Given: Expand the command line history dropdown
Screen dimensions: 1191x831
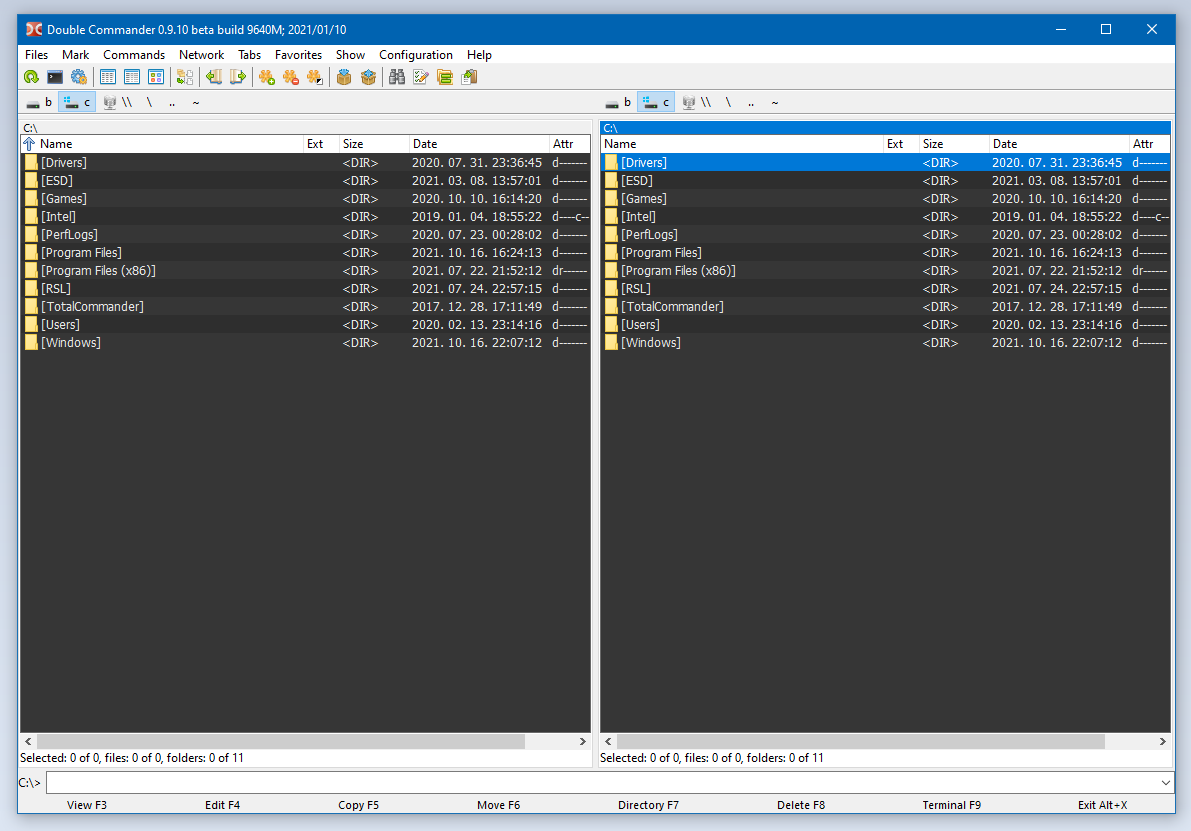Looking at the screenshot, I should (x=1165, y=782).
